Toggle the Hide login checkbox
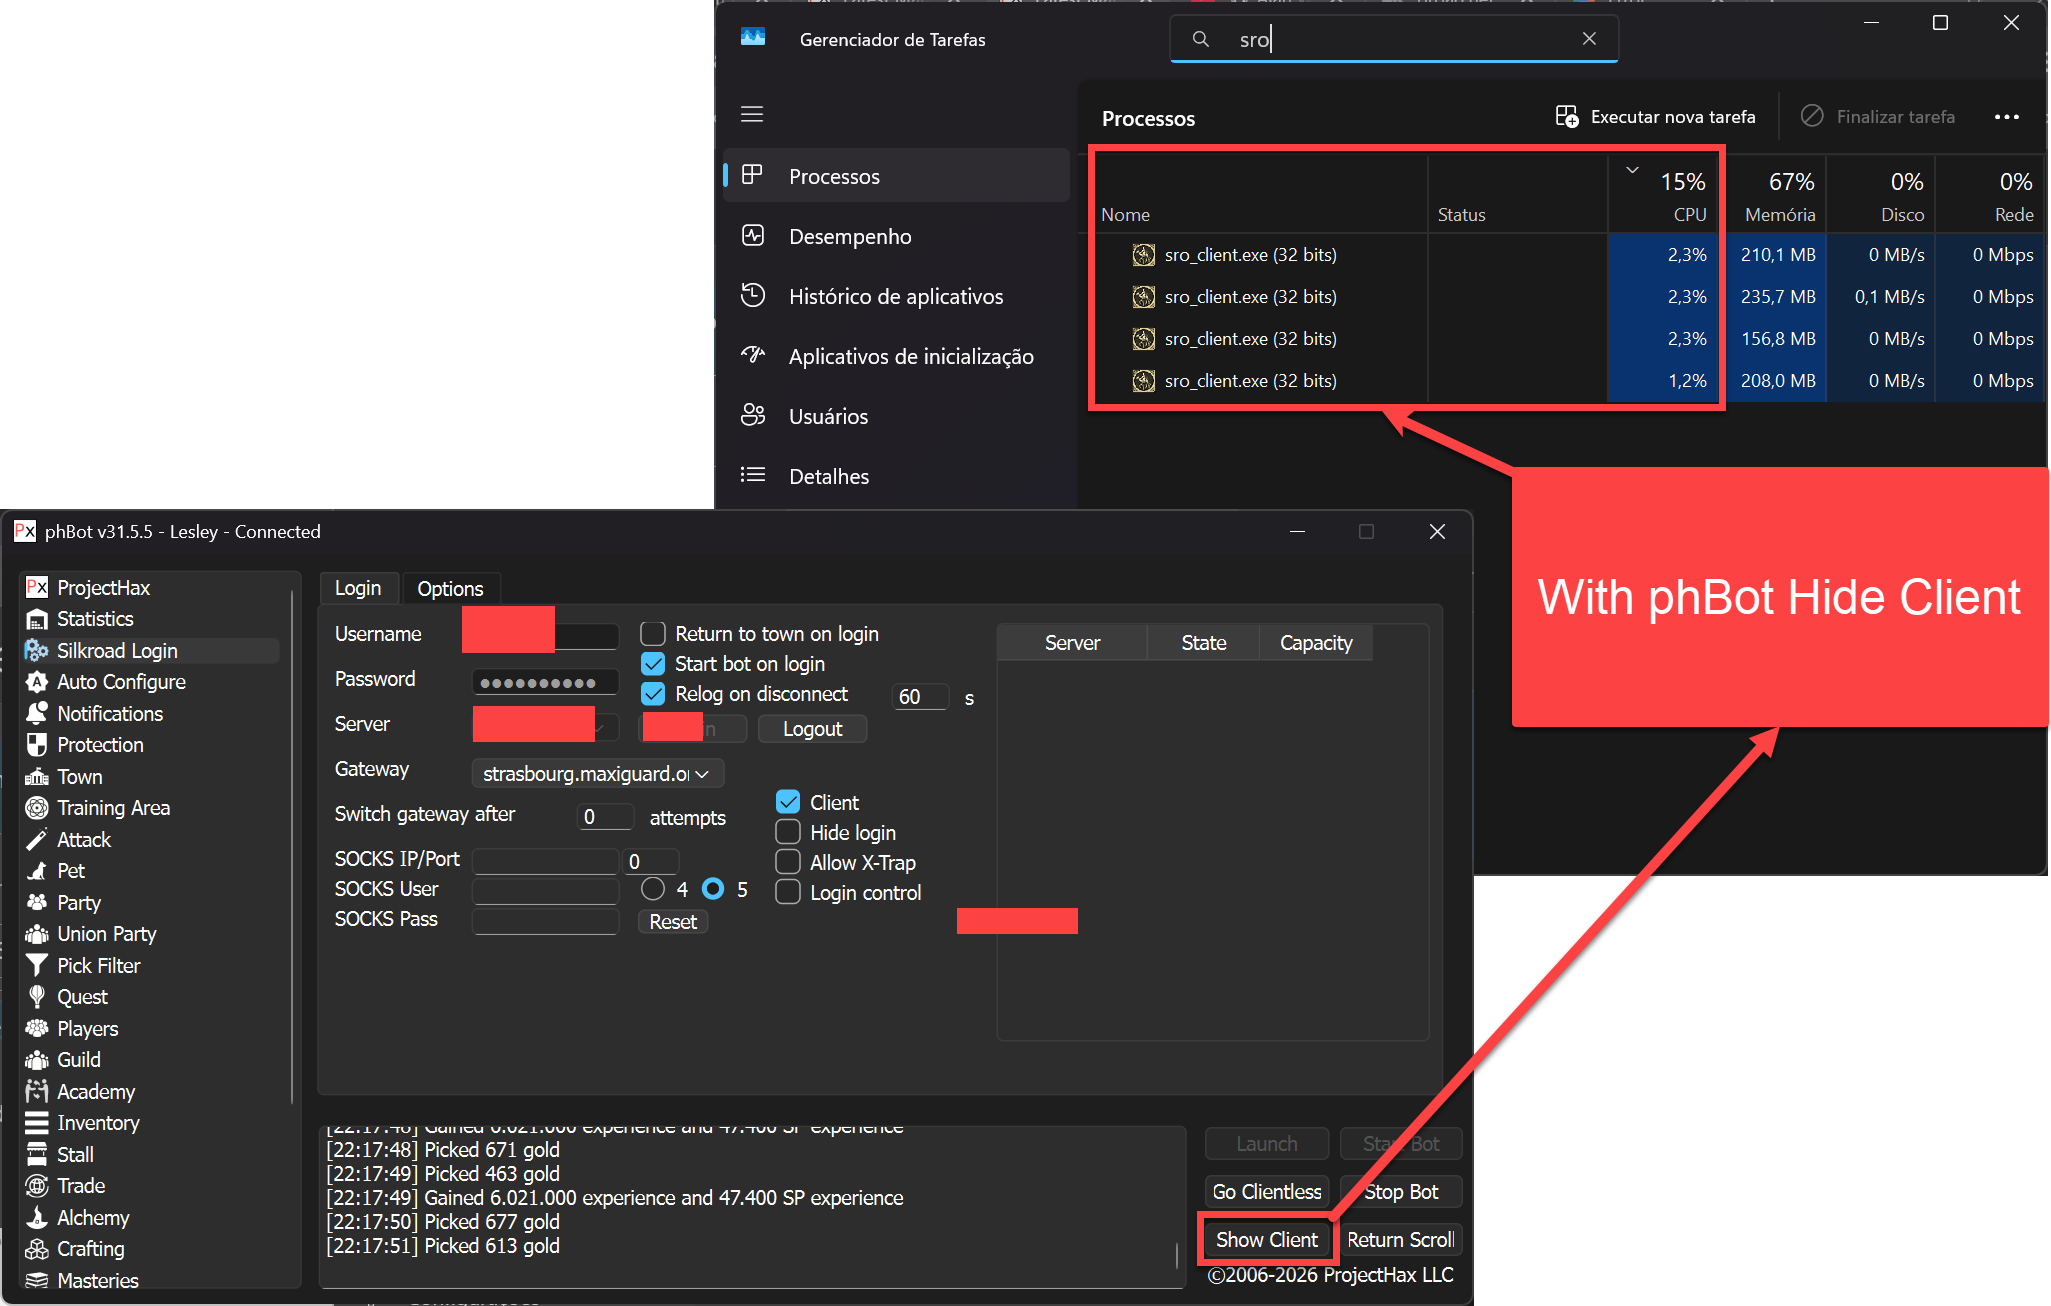The image size is (2051, 1306). (788, 833)
